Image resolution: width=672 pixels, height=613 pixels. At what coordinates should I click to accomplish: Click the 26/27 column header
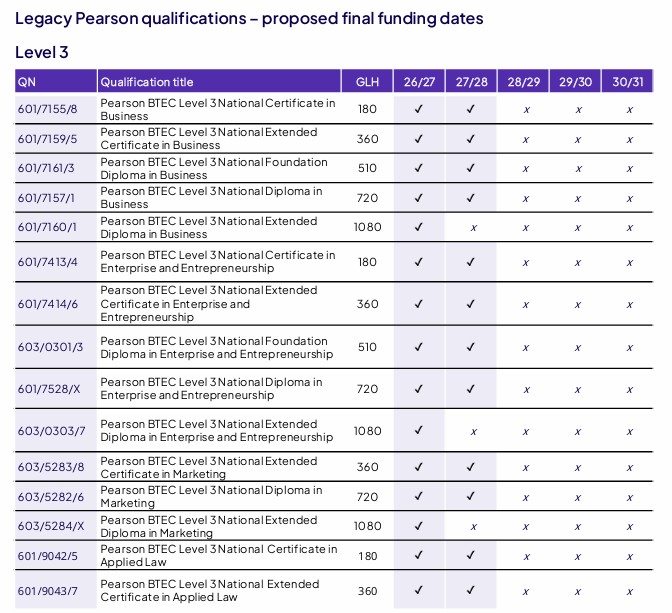click(419, 81)
